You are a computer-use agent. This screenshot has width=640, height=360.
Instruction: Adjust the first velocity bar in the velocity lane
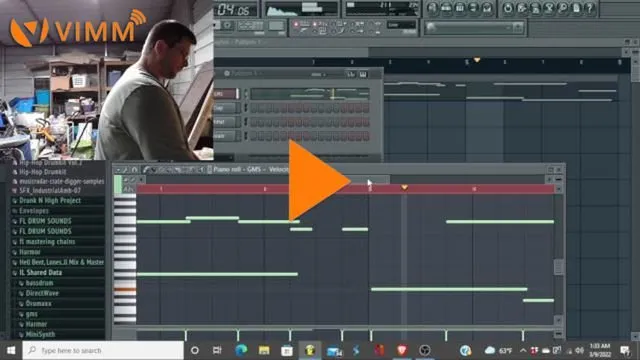point(186,335)
